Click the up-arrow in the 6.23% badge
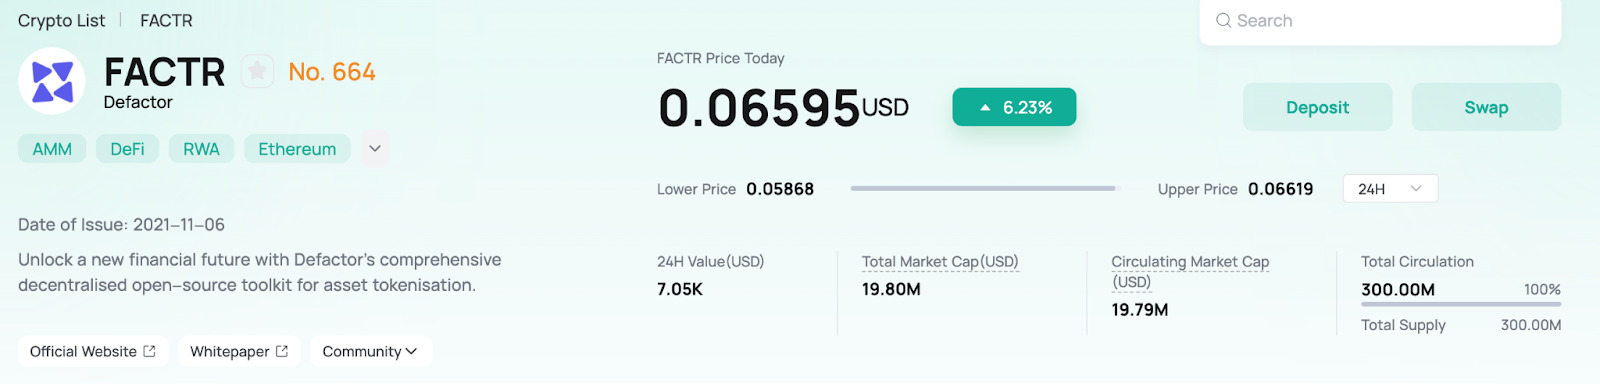Viewport: 1600px width, 384px height. coord(985,108)
